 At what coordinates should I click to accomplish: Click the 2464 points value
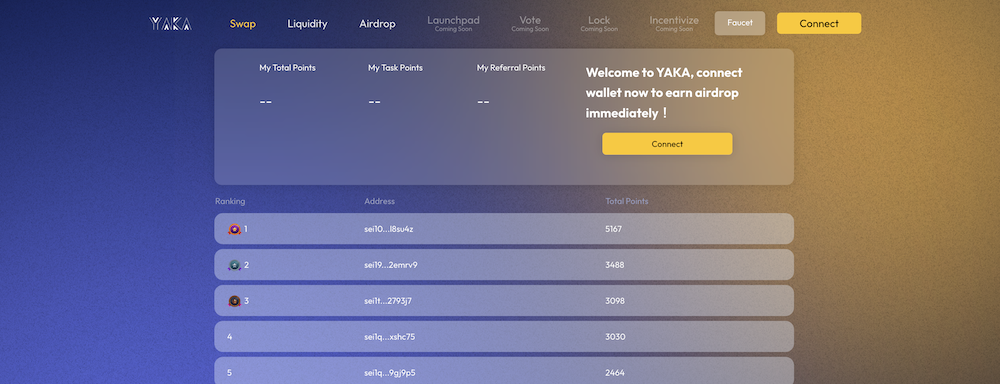[x=615, y=373]
